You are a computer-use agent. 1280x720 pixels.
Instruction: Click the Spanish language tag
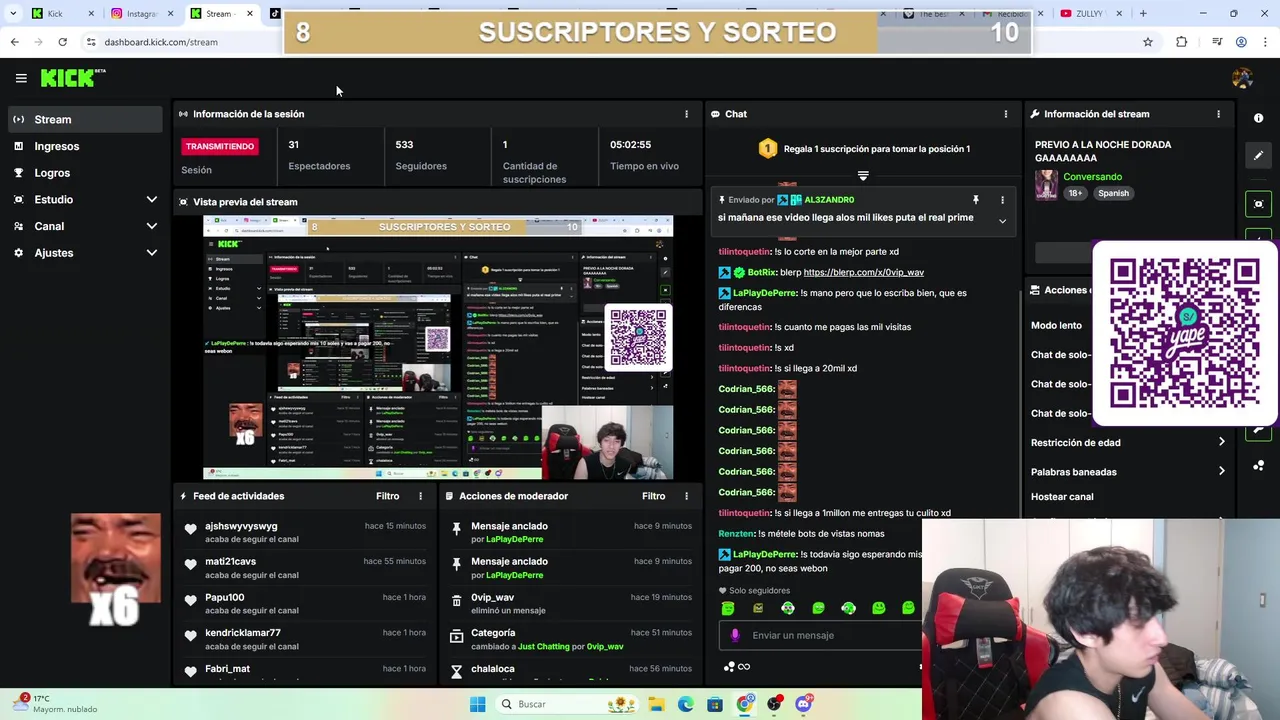tap(1113, 193)
